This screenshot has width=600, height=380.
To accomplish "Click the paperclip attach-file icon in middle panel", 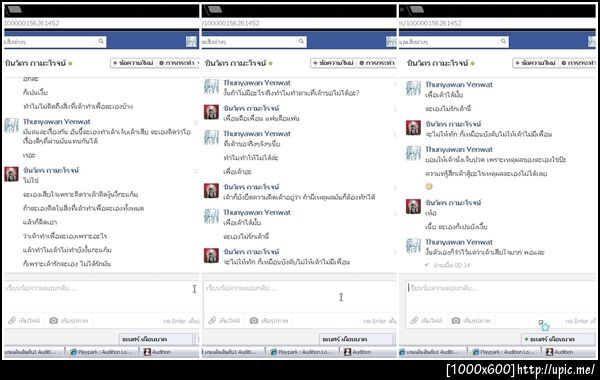I will pos(212,320).
